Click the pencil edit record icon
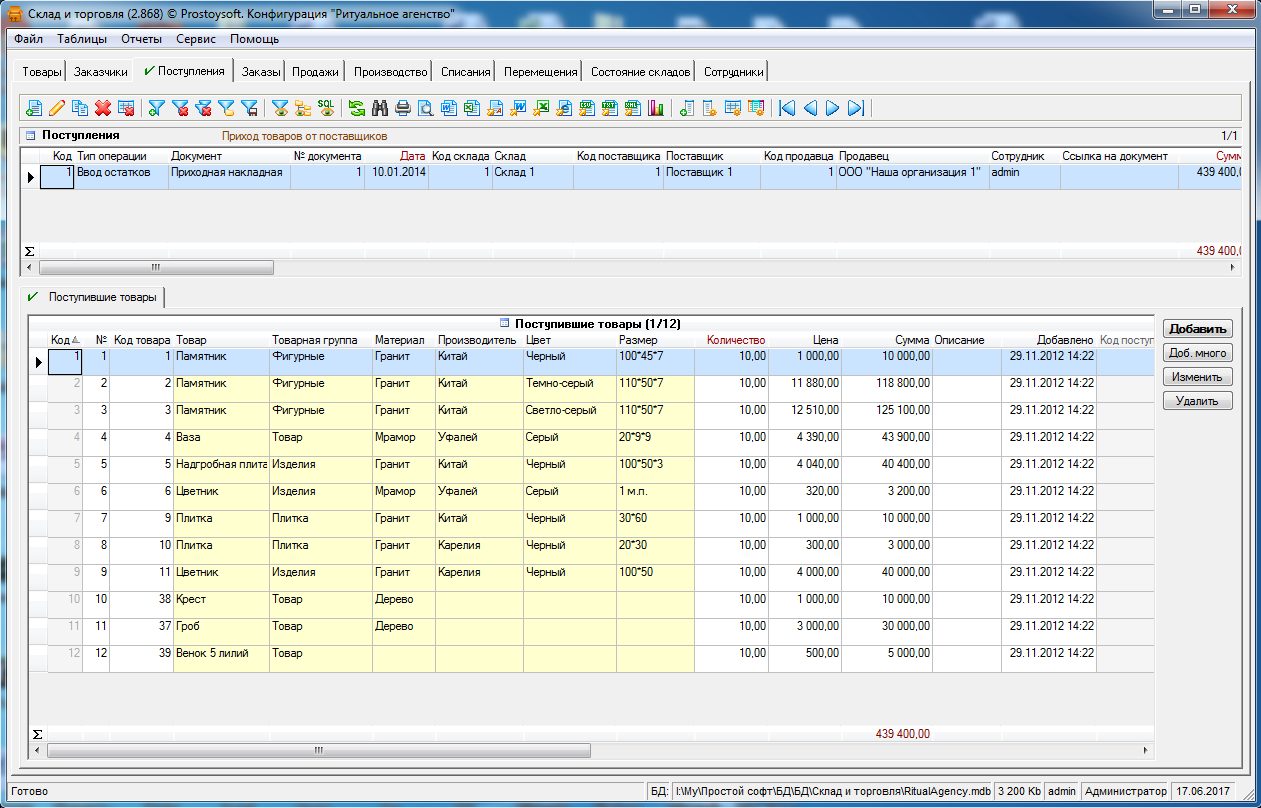The image size is (1261, 808). 57,108
